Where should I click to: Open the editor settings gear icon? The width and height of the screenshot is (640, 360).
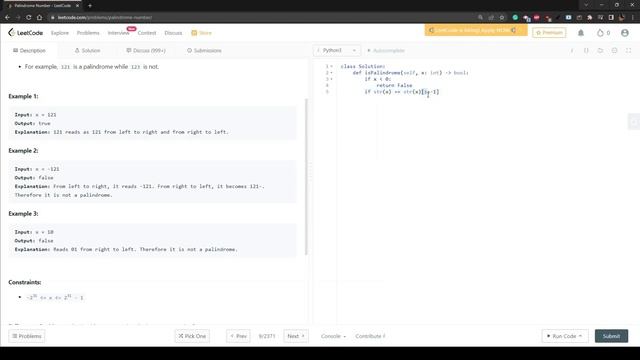point(614,51)
